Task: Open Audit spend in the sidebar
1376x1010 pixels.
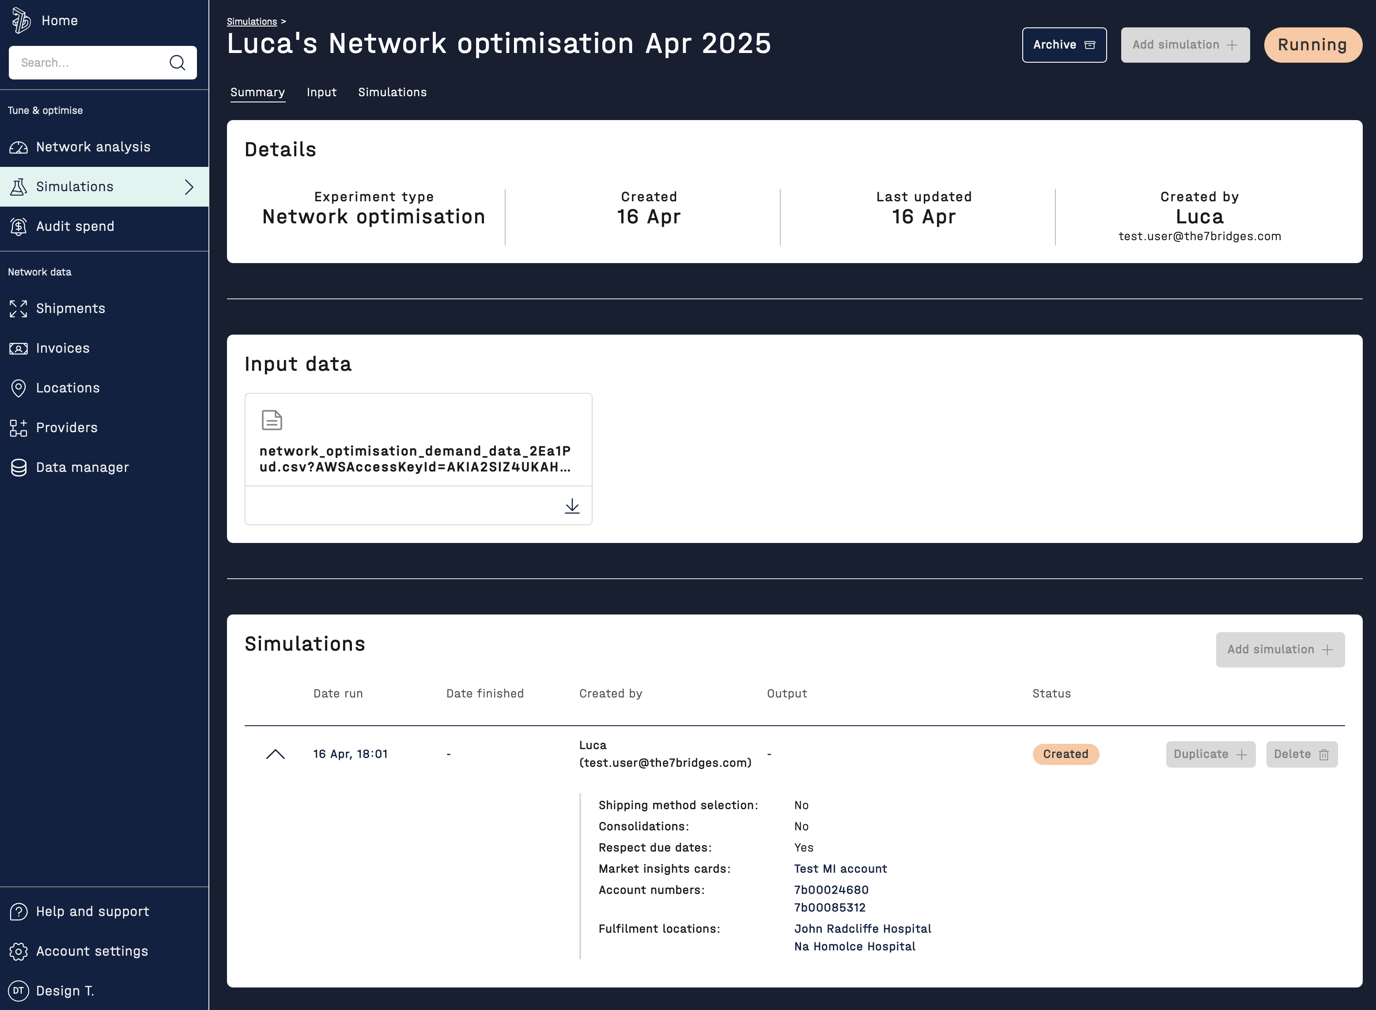Action: [74, 227]
